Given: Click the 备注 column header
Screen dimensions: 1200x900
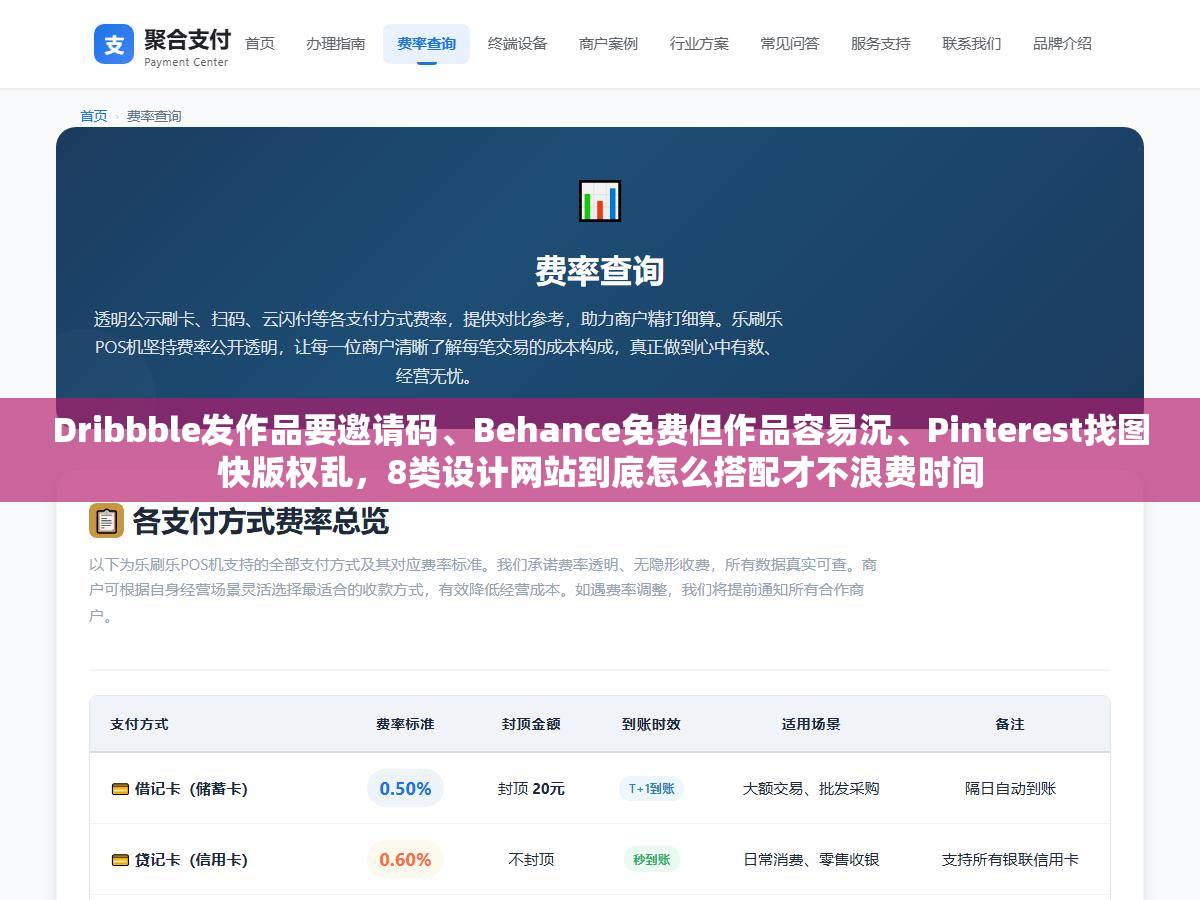Looking at the screenshot, I should point(1010,724).
